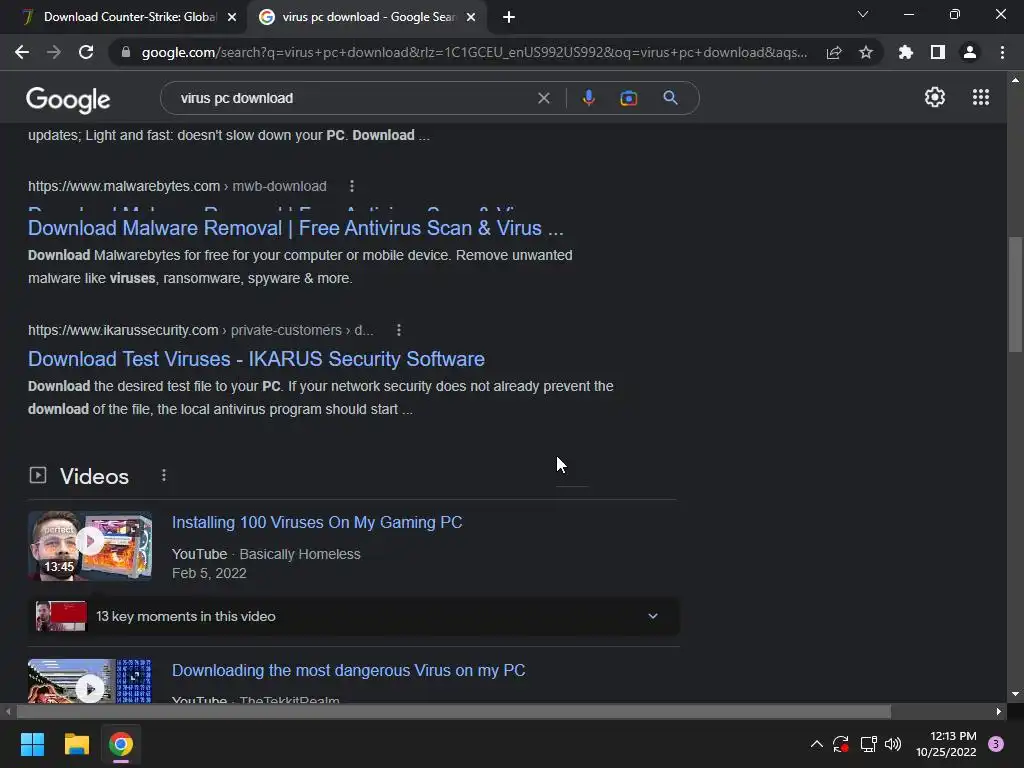Image resolution: width=1024 pixels, height=768 pixels.
Task: Open a new browser tab
Action: pos(509,18)
